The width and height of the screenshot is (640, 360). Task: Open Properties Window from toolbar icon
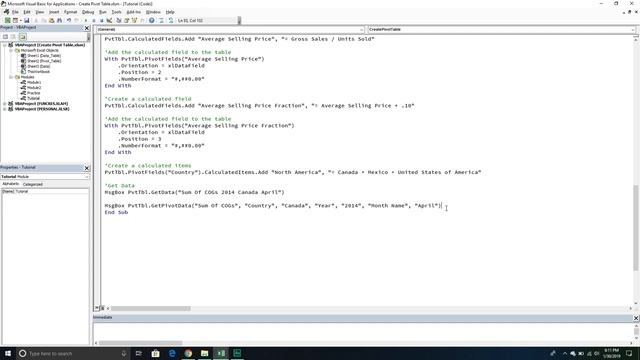click(127, 20)
